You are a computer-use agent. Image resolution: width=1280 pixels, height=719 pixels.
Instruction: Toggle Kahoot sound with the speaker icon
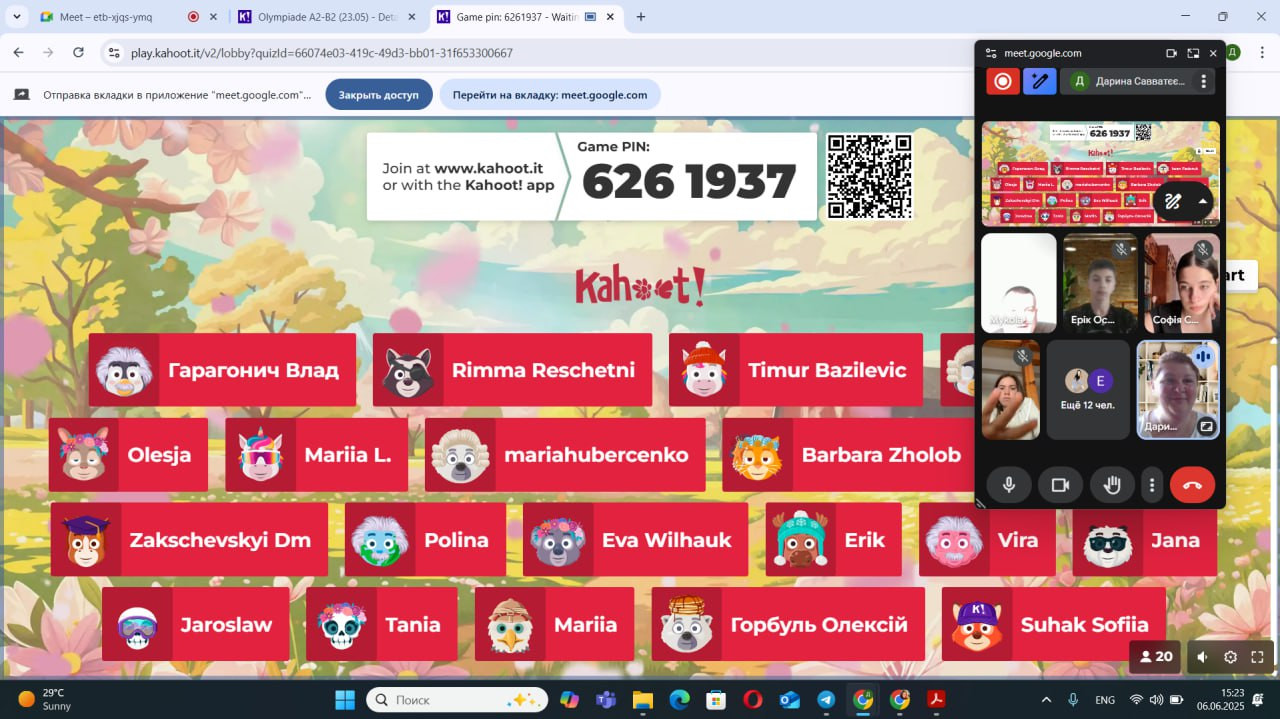pyautogui.click(x=1202, y=657)
